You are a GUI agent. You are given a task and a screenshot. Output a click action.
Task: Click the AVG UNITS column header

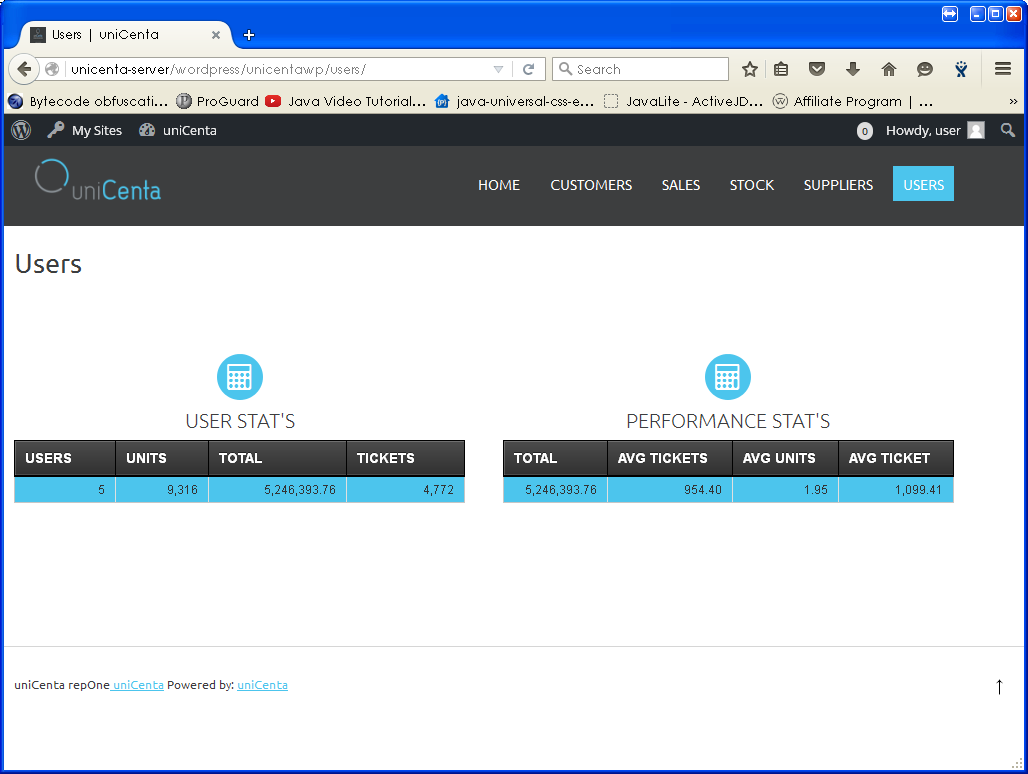(785, 458)
